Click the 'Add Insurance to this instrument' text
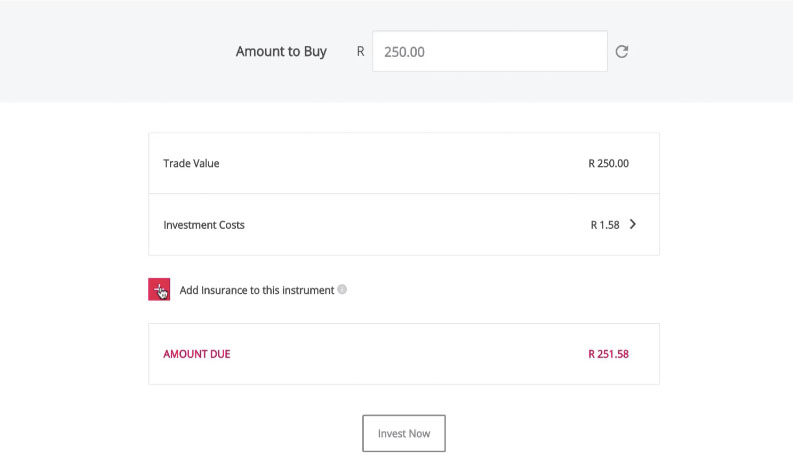 [256, 291]
